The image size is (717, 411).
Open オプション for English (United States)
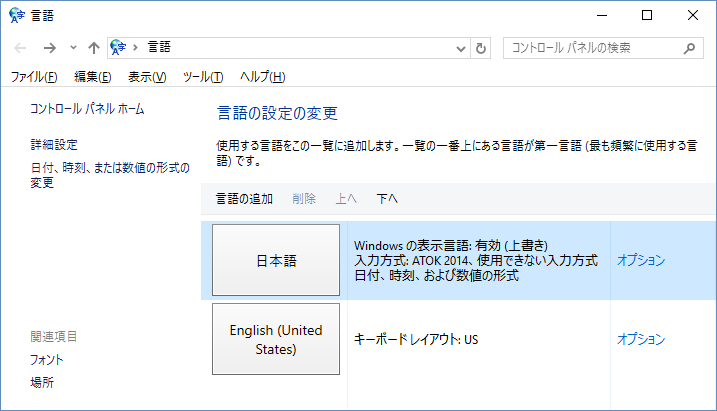(x=640, y=339)
